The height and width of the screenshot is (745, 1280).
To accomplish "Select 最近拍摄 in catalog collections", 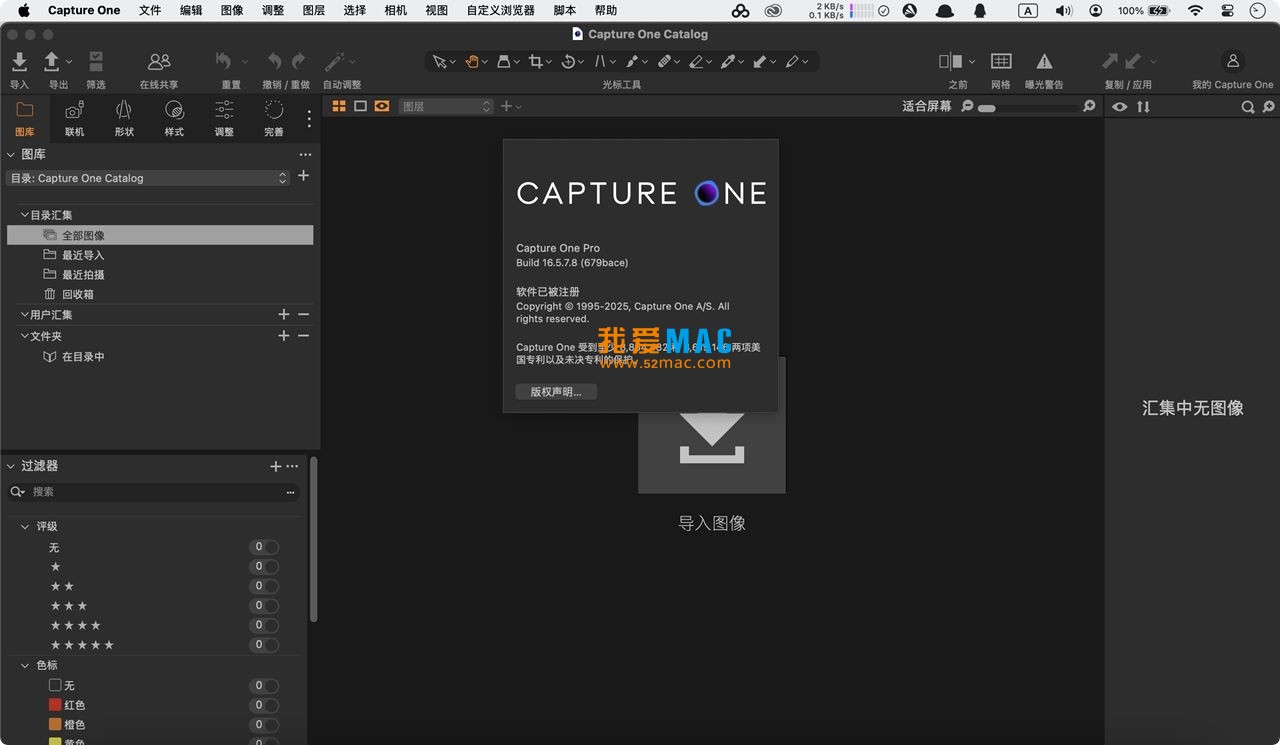I will click(83, 275).
